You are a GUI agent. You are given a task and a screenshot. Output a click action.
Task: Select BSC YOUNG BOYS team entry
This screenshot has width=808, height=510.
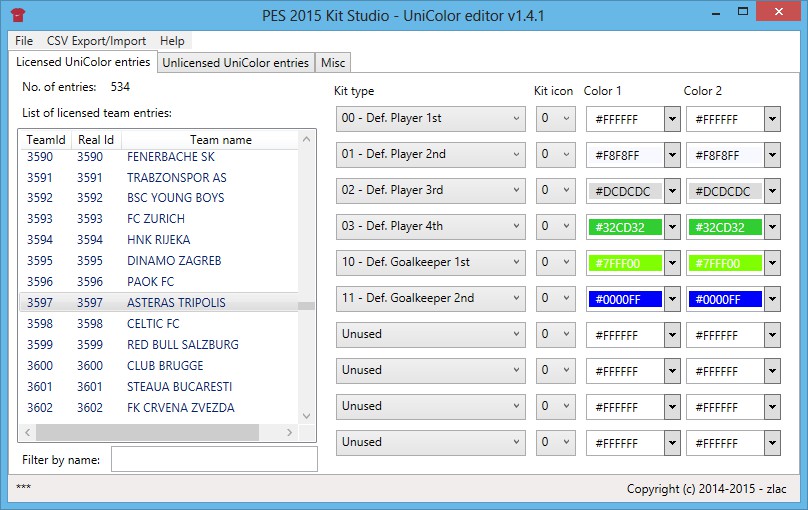point(159,198)
